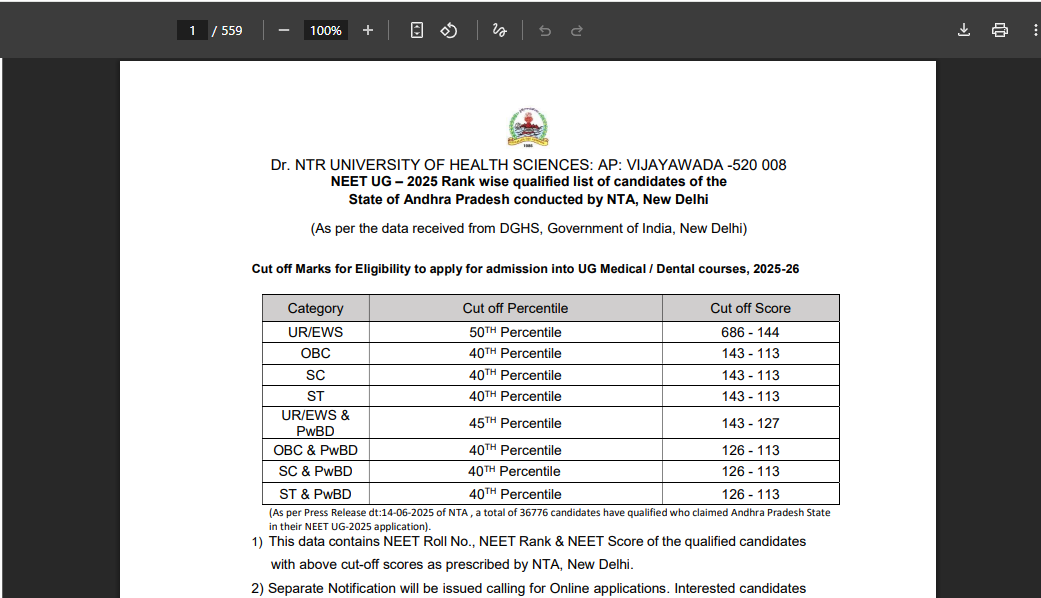Click the DGHS data source note
This screenshot has width=1041, height=598.
pyautogui.click(x=529, y=229)
